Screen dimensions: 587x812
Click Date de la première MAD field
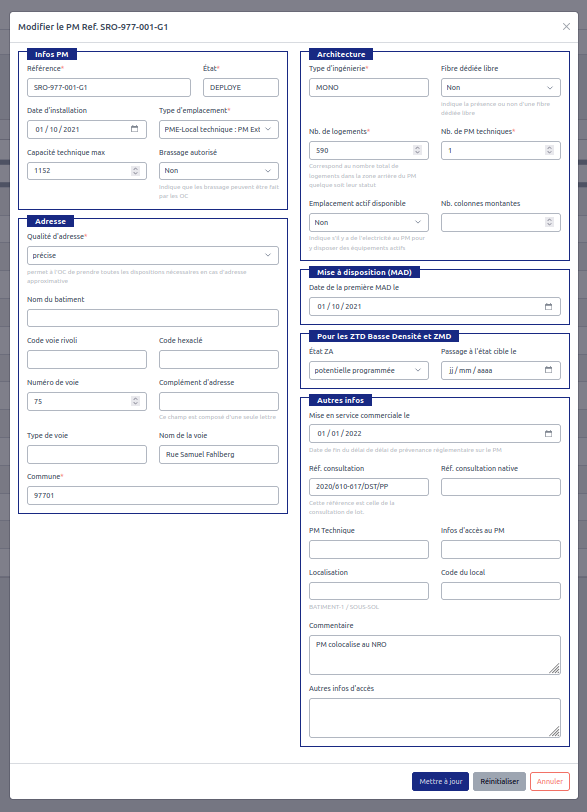point(435,307)
